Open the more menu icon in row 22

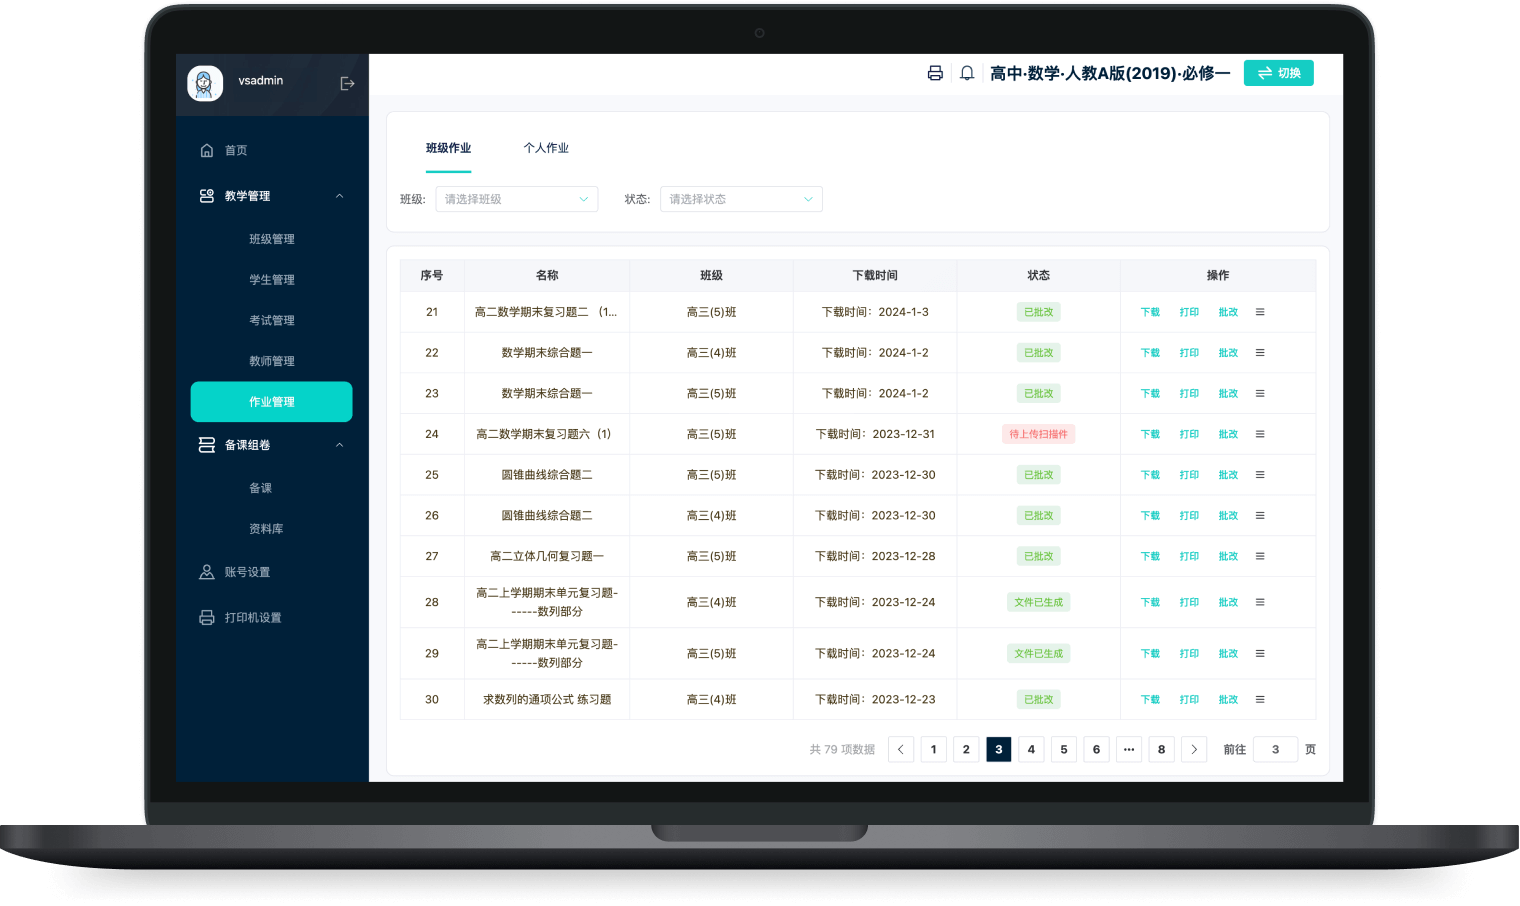pyautogui.click(x=1260, y=353)
